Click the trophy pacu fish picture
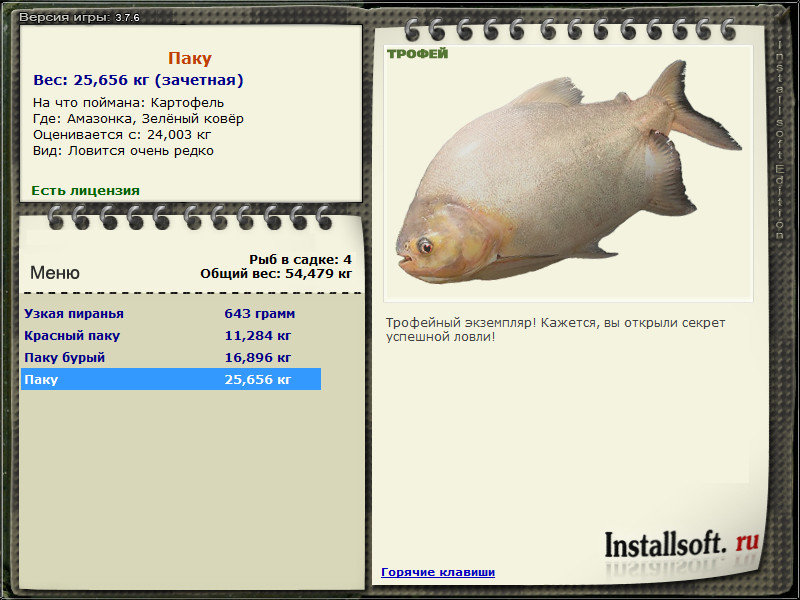 click(568, 173)
